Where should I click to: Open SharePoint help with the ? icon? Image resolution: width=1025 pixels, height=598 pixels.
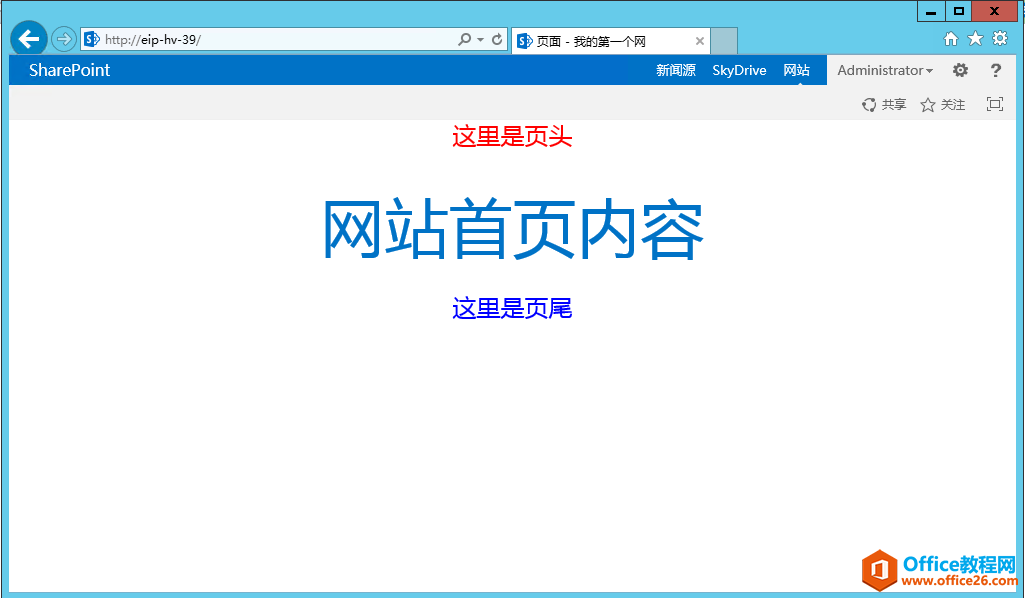pyautogui.click(x=995, y=70)
